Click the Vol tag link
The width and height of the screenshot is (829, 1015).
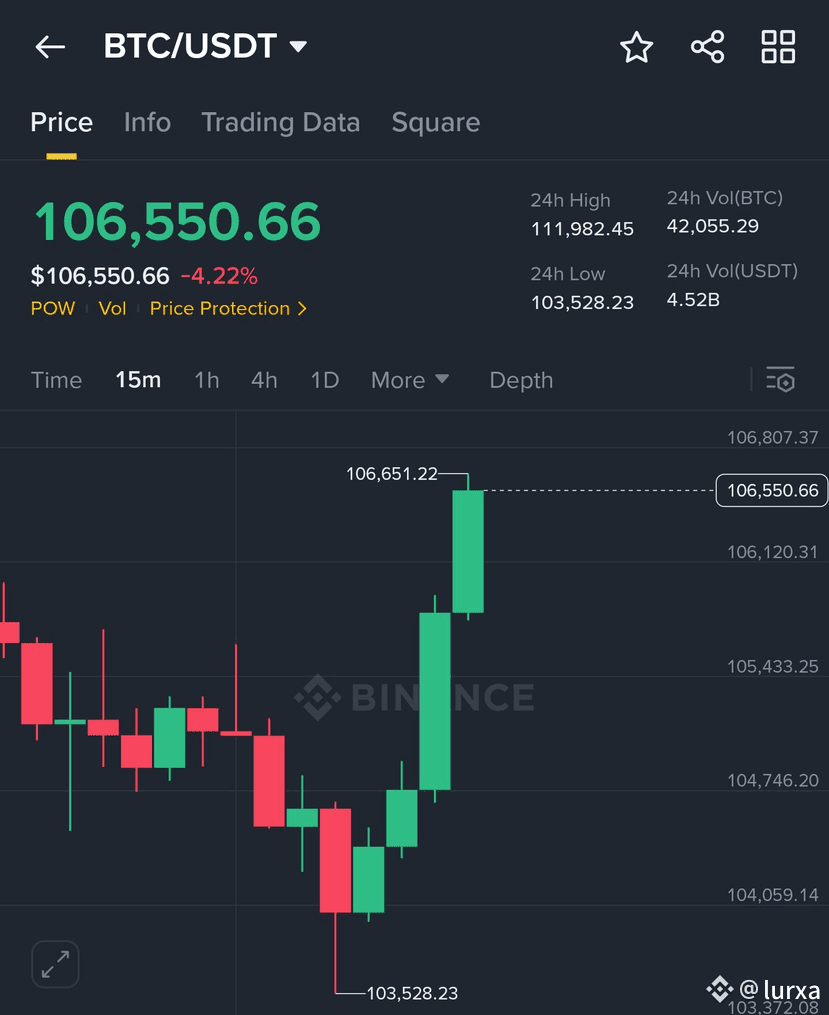point(113,308)
